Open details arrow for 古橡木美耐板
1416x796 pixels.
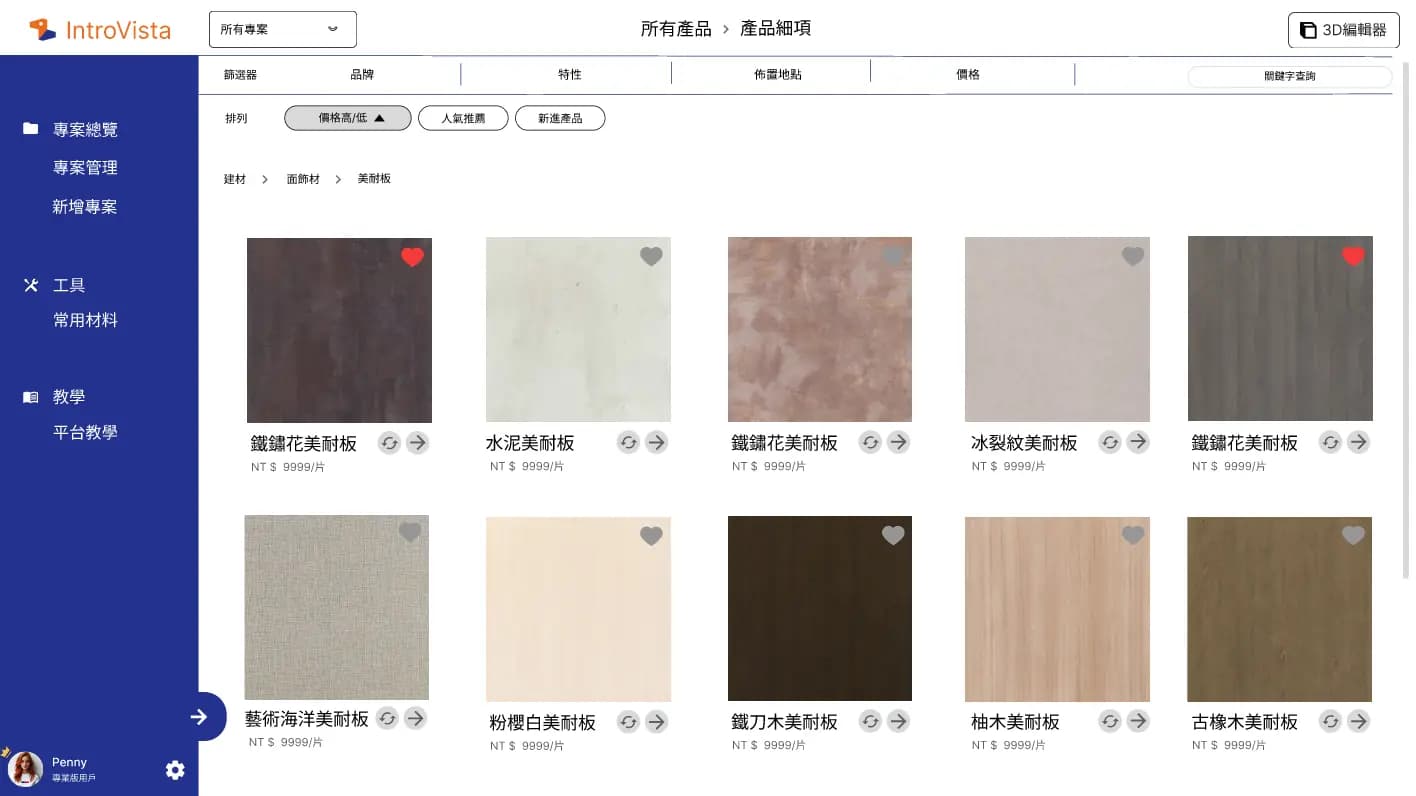pyautogui.click(x=1358, y=721)
